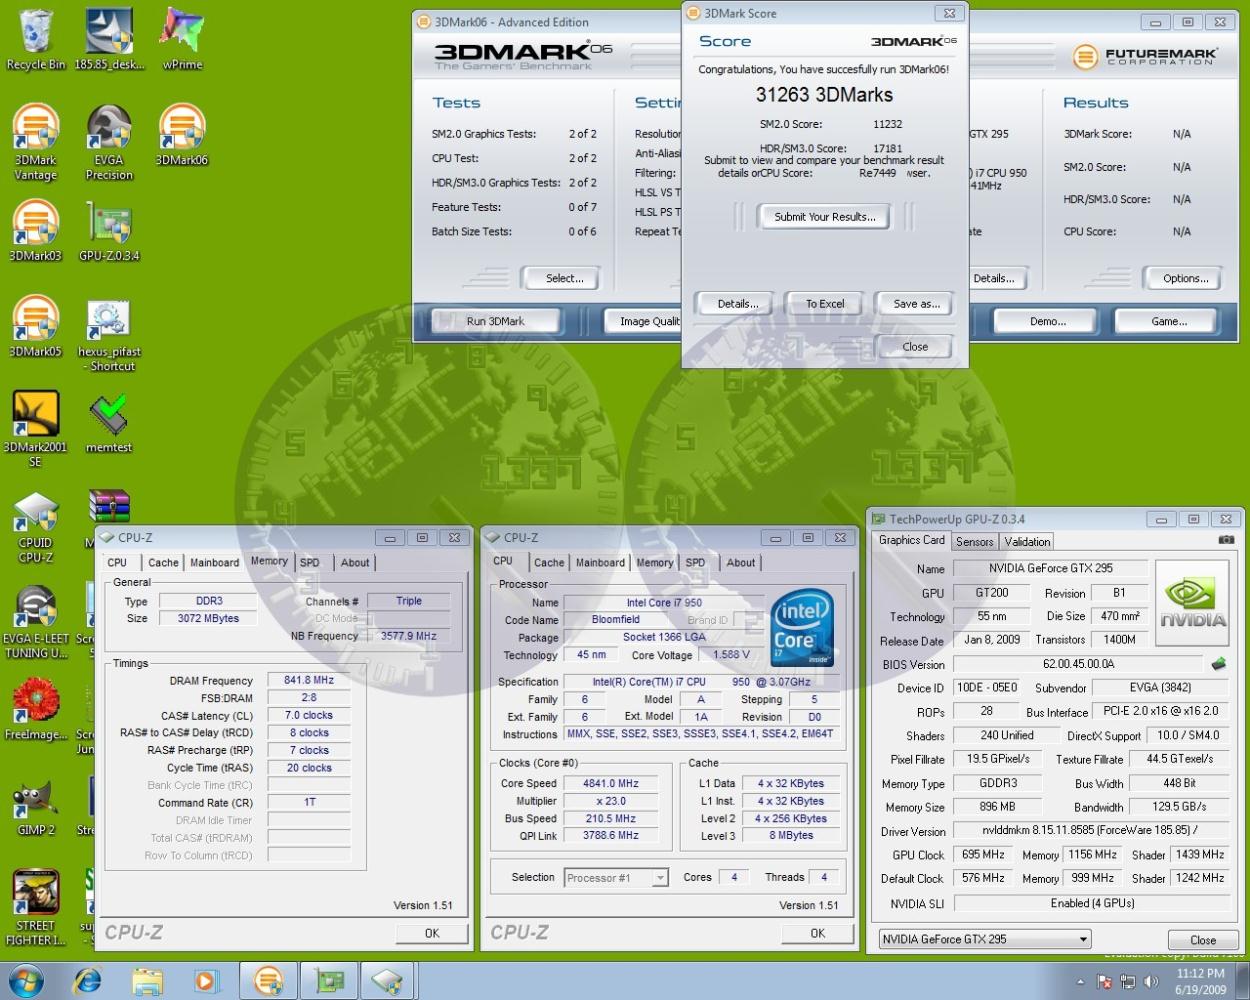Open the GPU selector dropdown in GPU-Z
This screenshot has height=1000, width=1250.
985,939
